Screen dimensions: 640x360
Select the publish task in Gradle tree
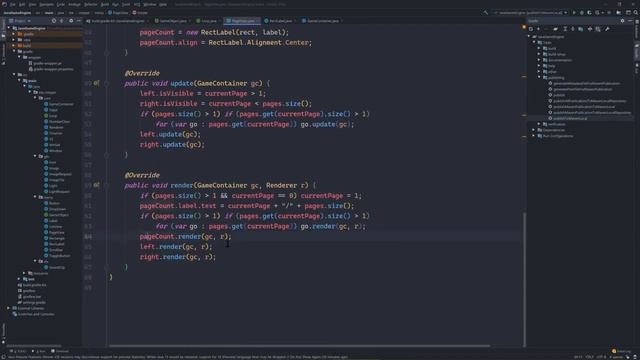[559, 95]
